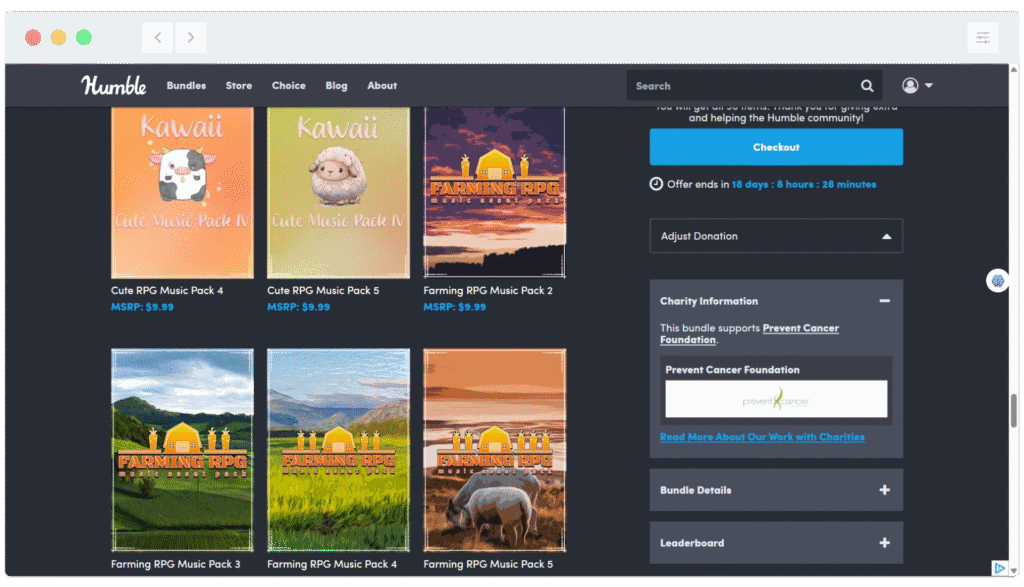Image resolution: width=1024 pixels, height=587 pixels.
Task: Expand the Leaderboard section
Action: [884, 542]
